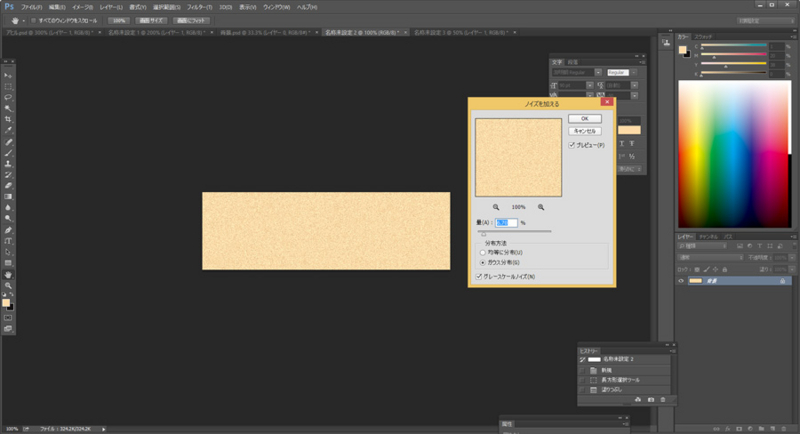Toggle lock all in Layers panel

tap(724, 269)
